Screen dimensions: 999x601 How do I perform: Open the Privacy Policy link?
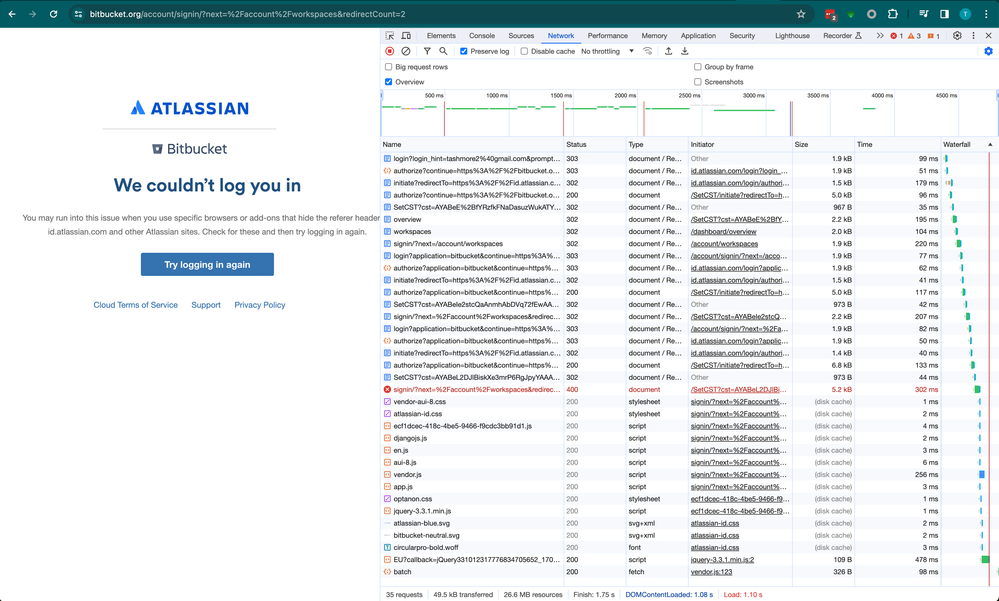point(260,305)
